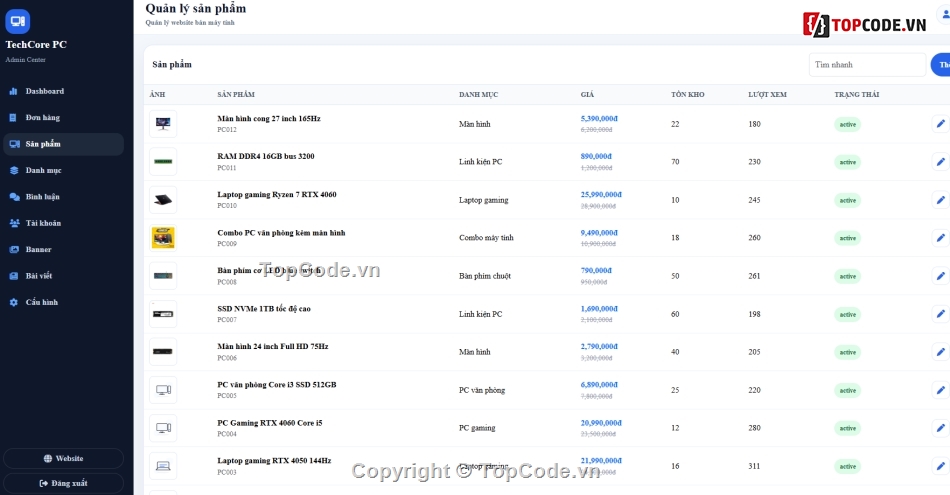Click TRẠNG THÁI column header

pyautogui.click(x=856, y=95)
